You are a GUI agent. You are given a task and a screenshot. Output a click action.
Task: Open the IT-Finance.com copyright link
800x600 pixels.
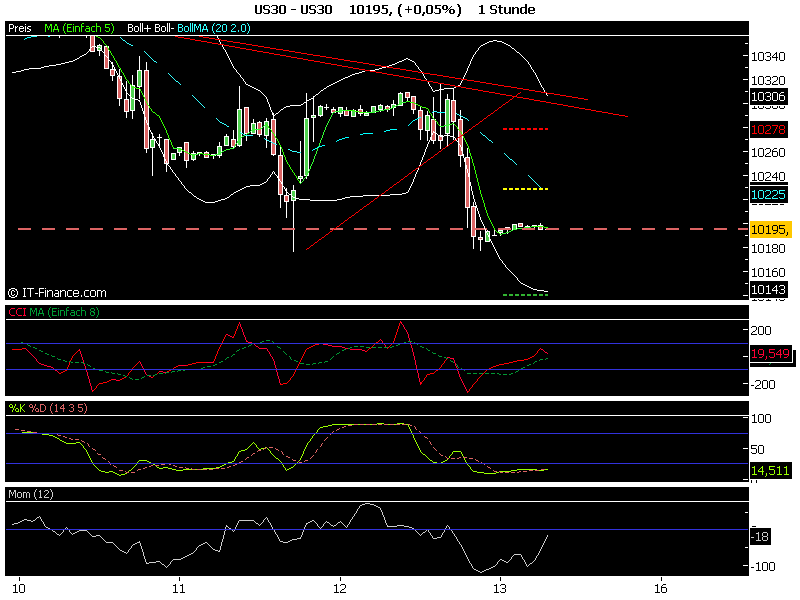click(x=57, y=293)
